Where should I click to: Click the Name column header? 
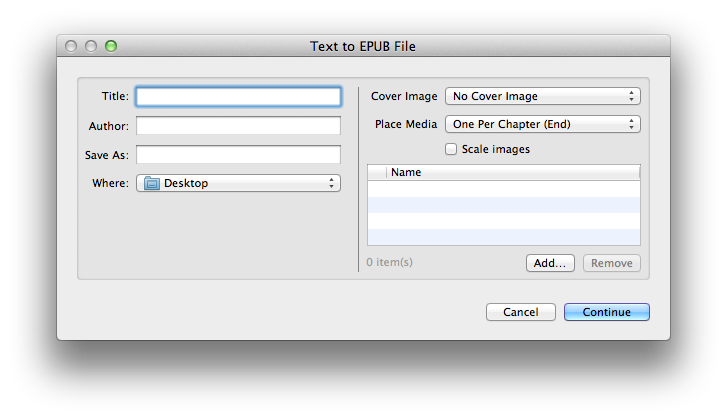[512, 172]
